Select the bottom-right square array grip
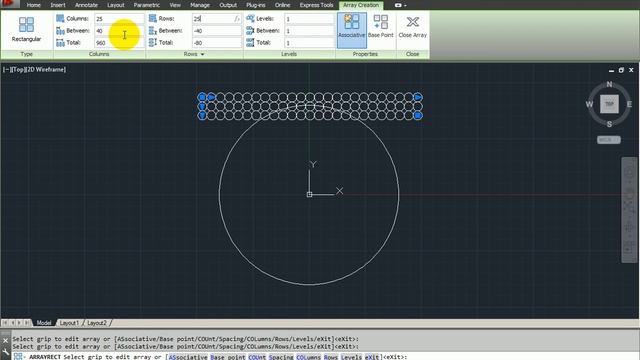640x360 pixels. click(418, 116)
